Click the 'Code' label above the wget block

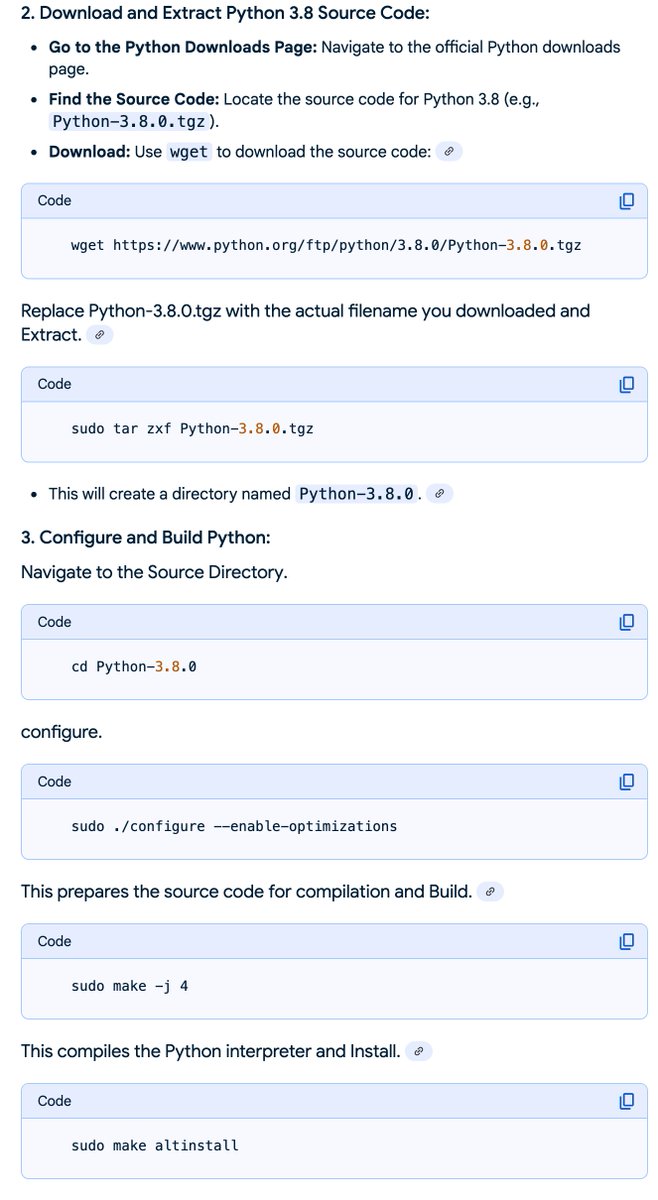pos(54,201)
